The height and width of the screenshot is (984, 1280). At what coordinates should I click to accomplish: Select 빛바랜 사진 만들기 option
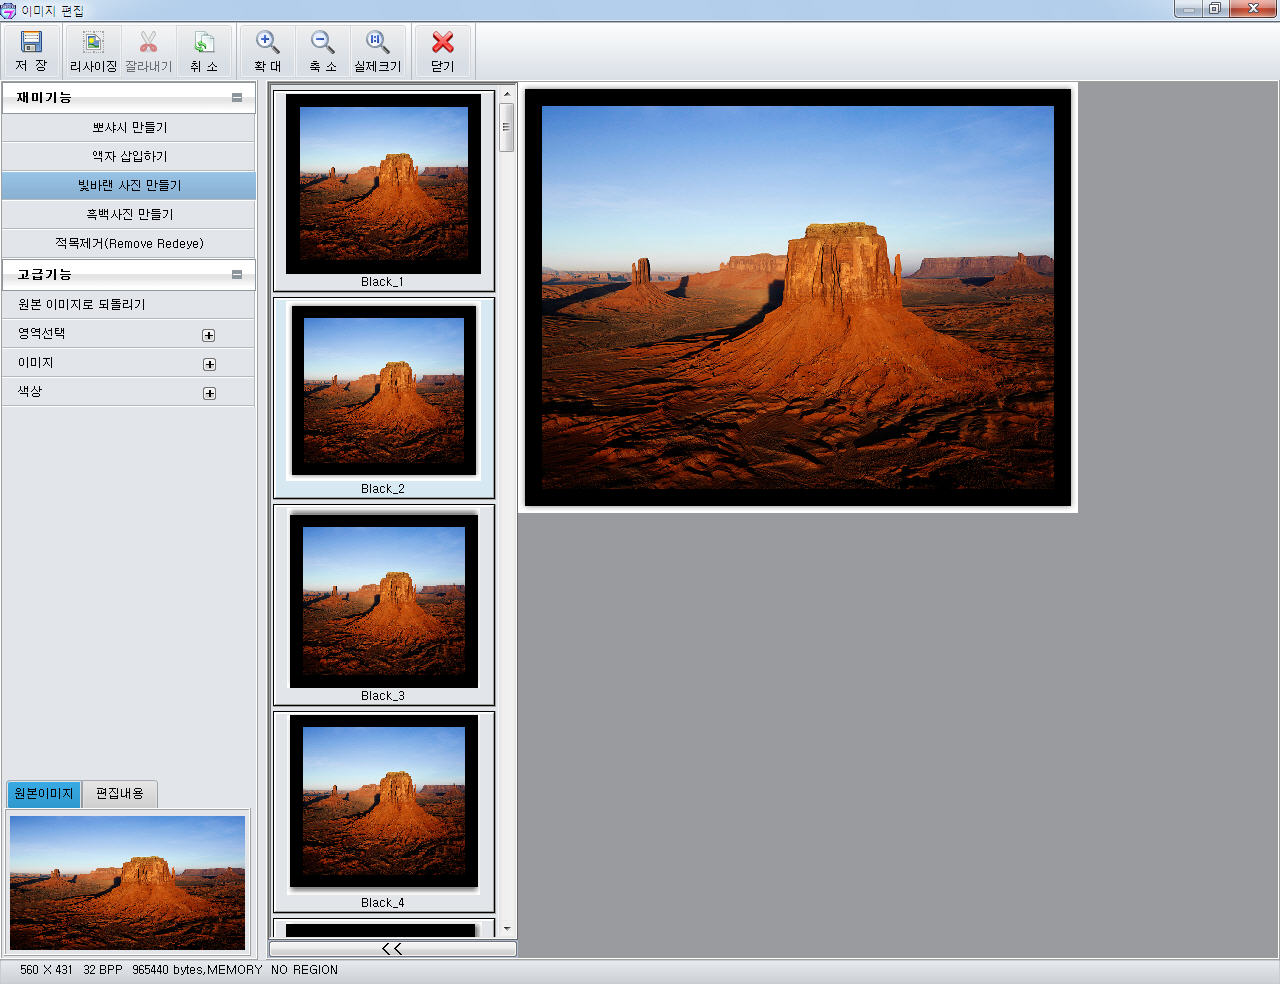tap(129, 185)
